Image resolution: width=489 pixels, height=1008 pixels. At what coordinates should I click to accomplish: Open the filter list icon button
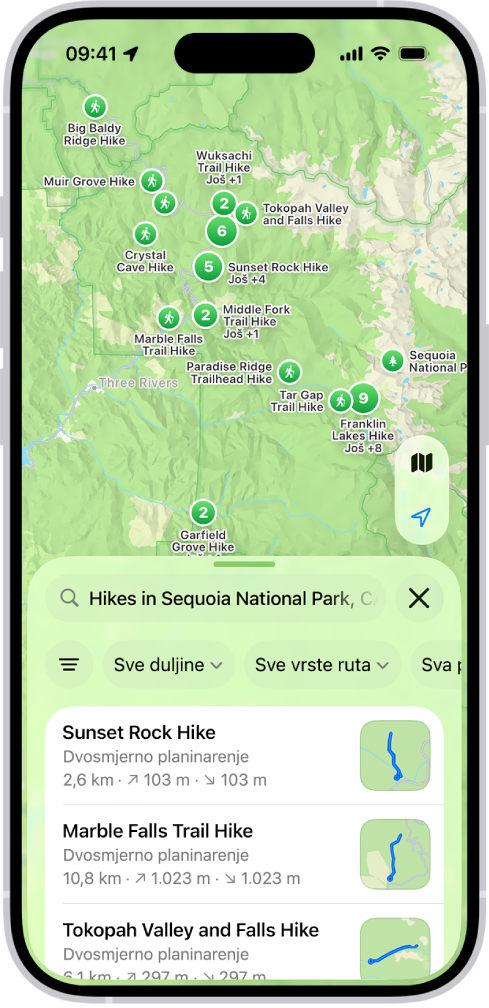pos(69,665)
